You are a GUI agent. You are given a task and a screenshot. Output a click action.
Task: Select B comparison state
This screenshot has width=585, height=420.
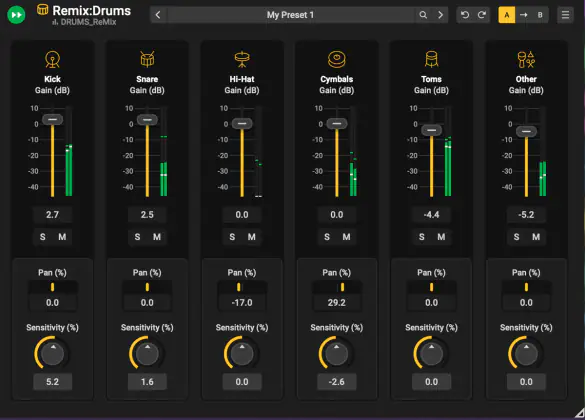[540, 15]
